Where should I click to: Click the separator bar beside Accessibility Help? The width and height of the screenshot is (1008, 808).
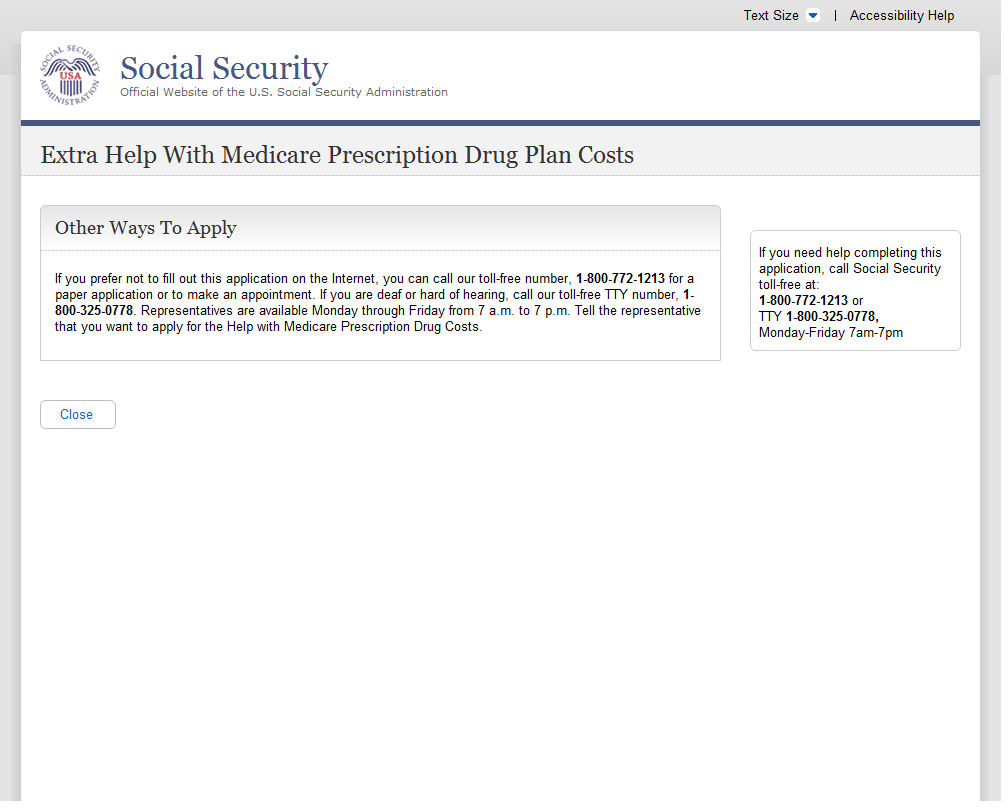coord(835,16)
